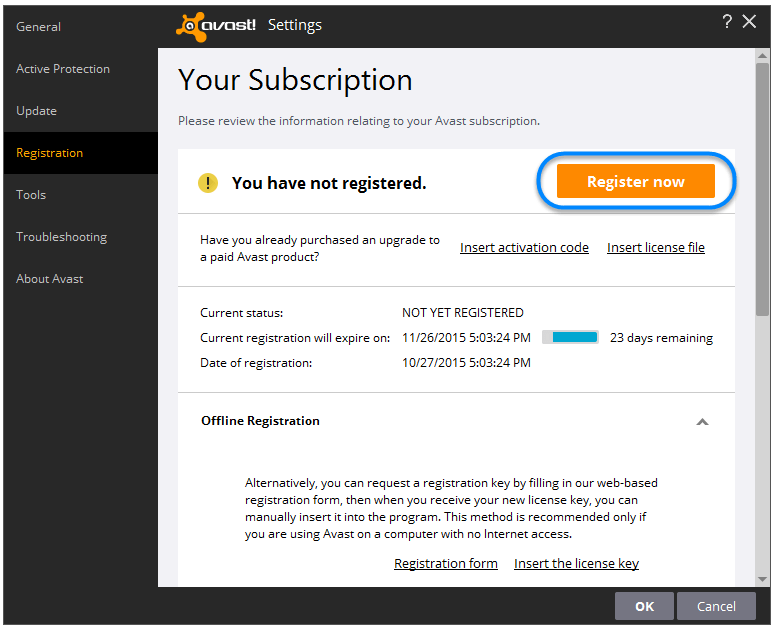Click the scrollbar up arrow
The height and width of the screenshot is (632, 778).
pos(763,56)
